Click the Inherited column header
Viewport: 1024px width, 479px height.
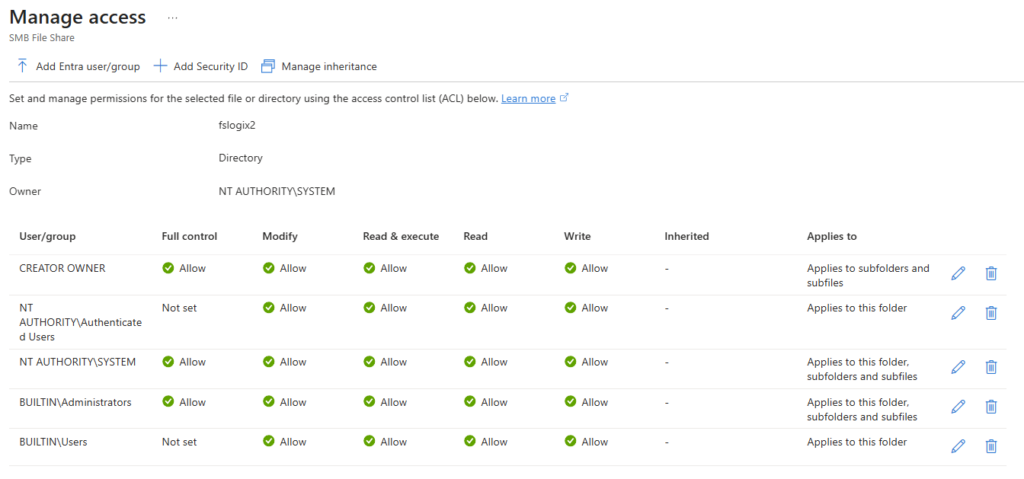coord(686,237)
